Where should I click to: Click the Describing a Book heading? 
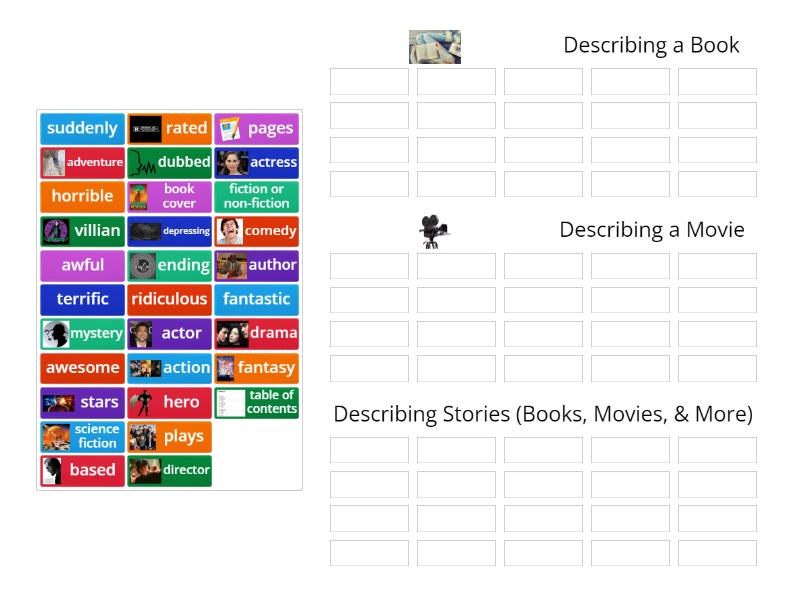[651, 45]
